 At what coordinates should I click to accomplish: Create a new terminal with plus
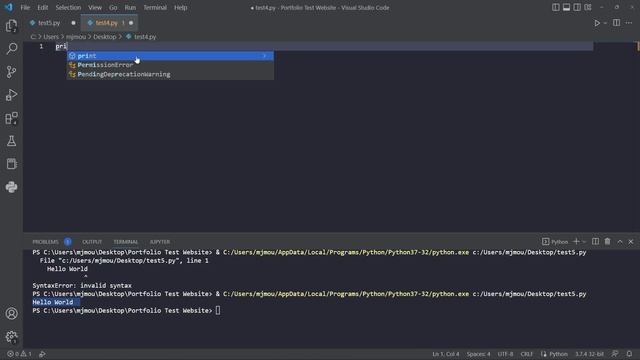pyautogui.click(x=576, y=241)
